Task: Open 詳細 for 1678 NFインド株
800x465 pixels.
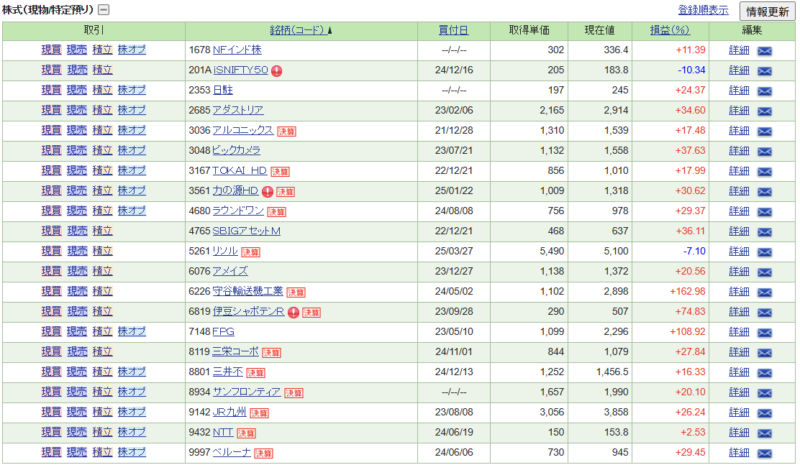Action: [739, 50]
